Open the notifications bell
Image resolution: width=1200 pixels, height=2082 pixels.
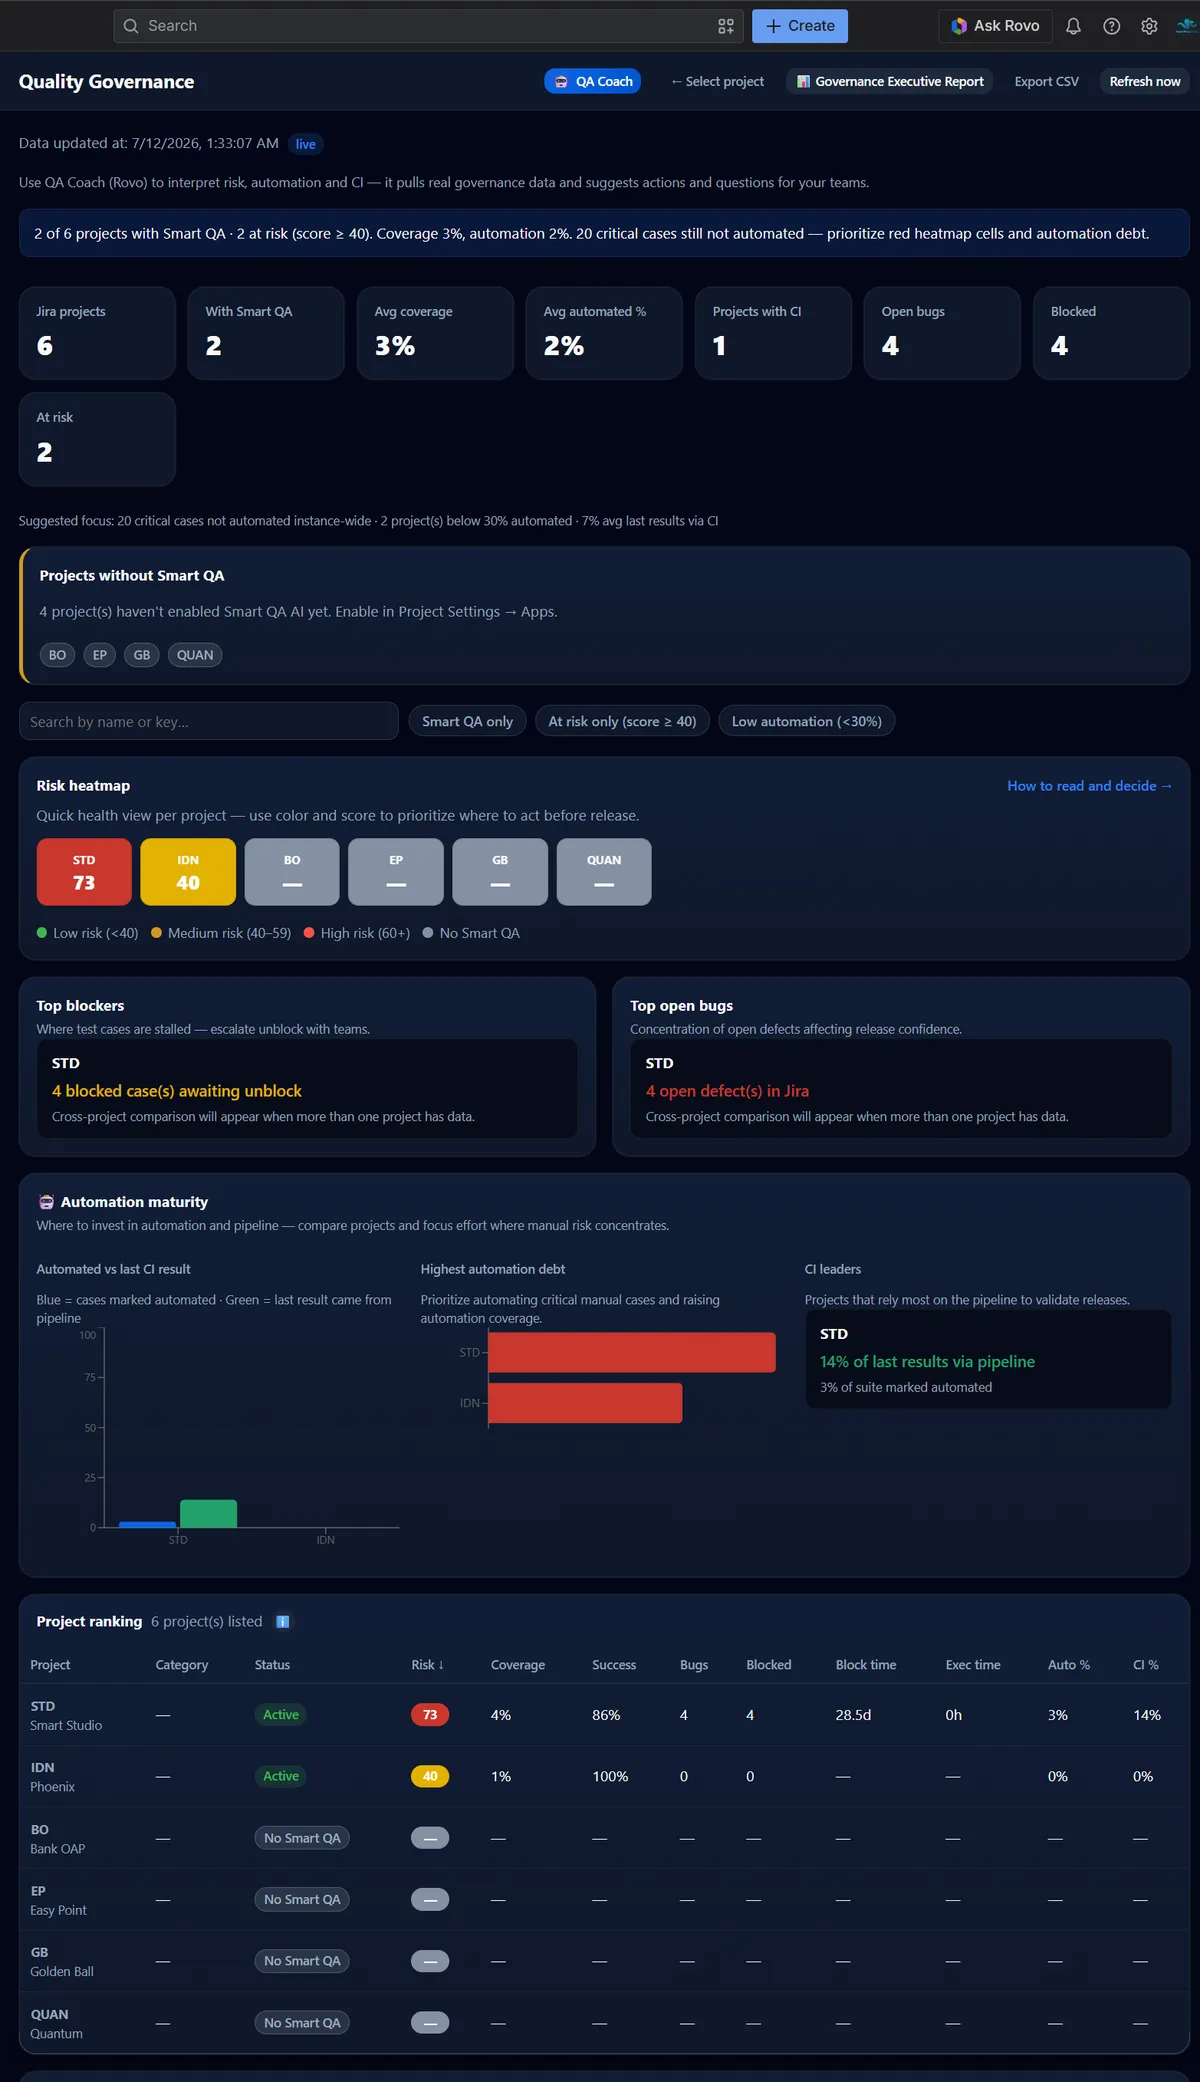tap(1073, 26)
